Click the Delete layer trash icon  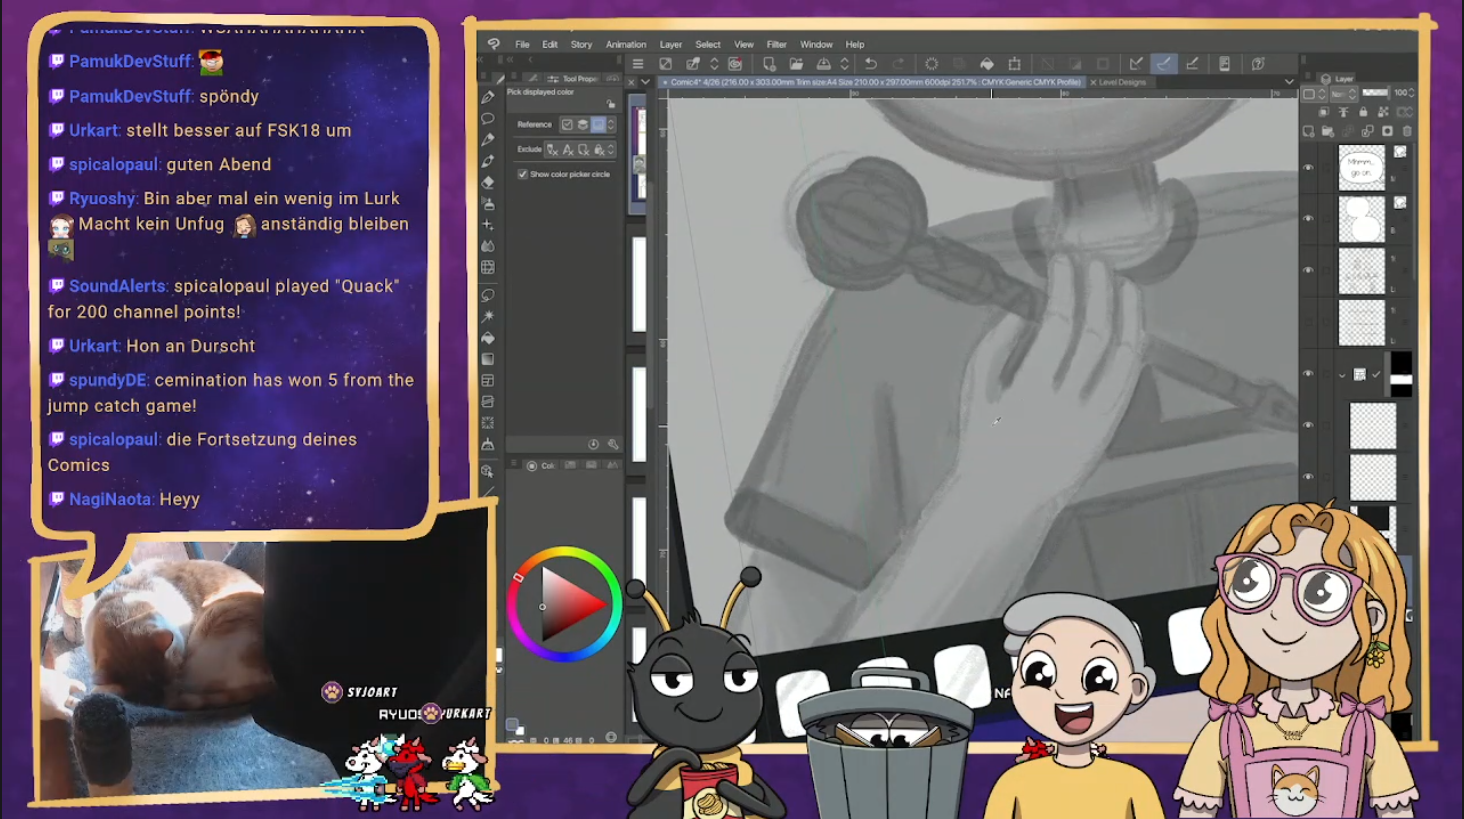1407,131
